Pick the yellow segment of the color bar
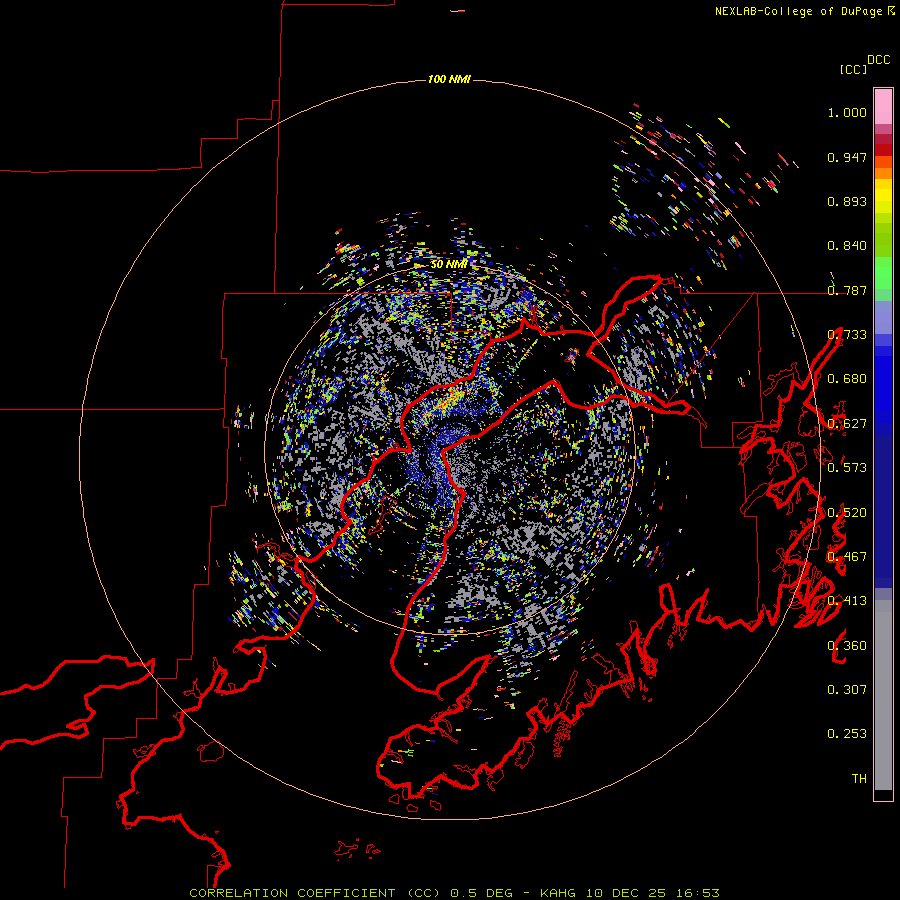The width and height of the screenshot is (900, 900). 883,197
